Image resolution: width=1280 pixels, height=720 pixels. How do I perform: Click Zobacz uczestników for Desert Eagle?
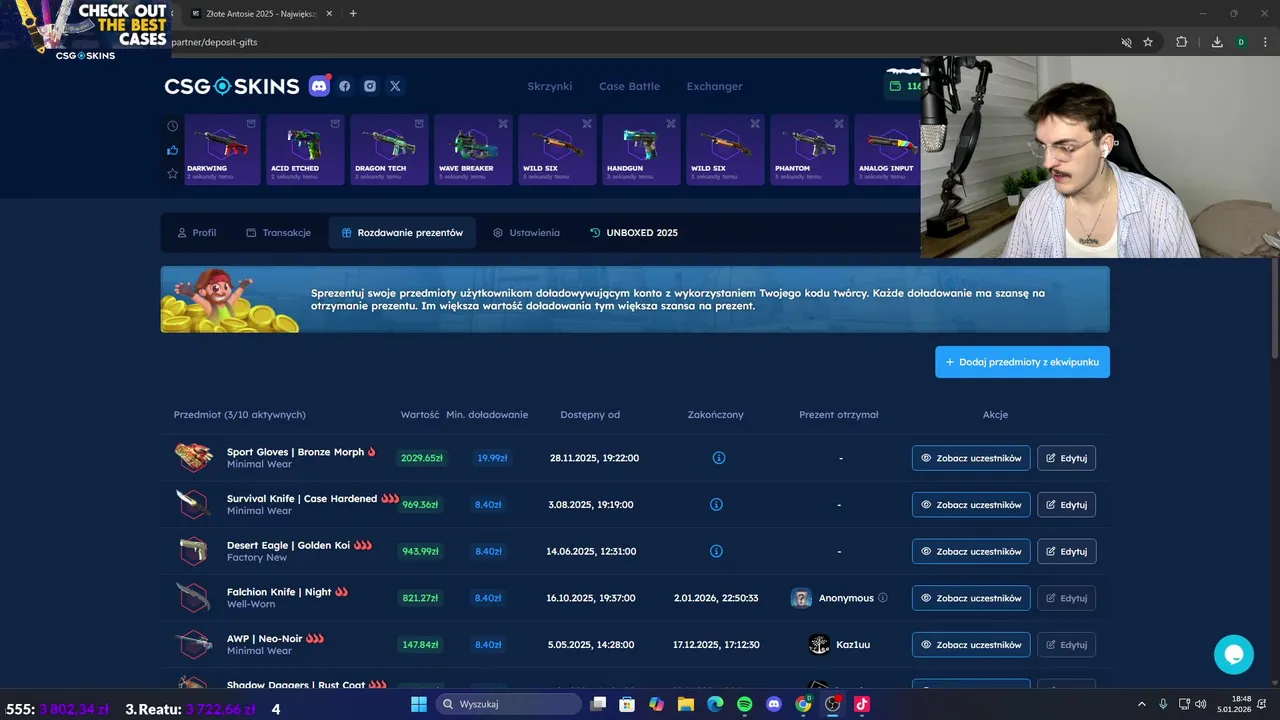971,551
